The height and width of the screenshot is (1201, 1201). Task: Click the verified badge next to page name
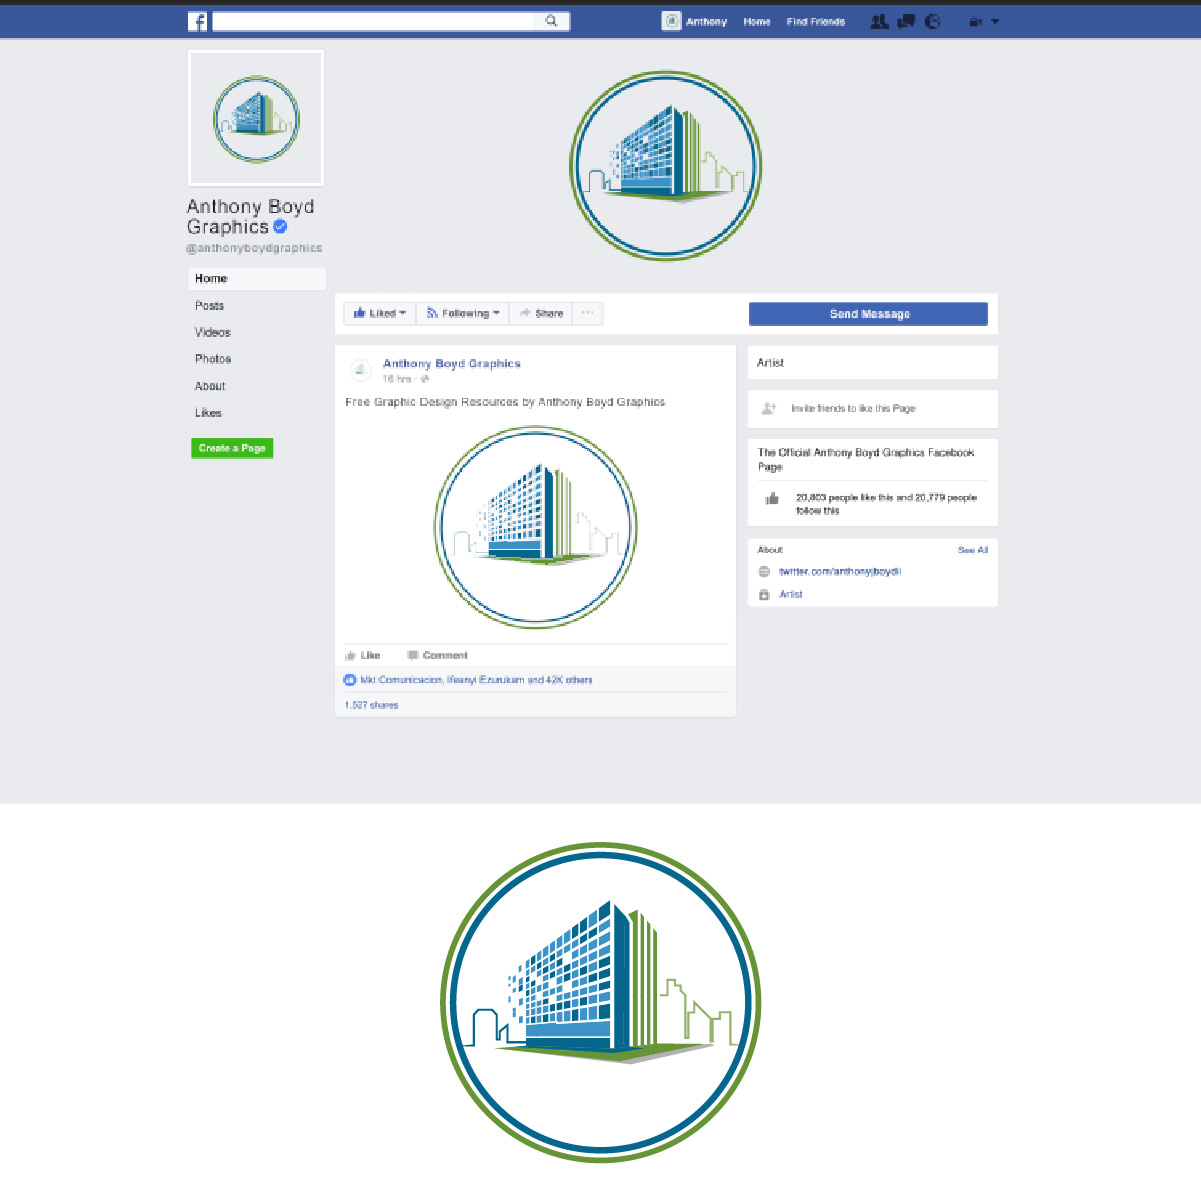(x=281, y=227)
